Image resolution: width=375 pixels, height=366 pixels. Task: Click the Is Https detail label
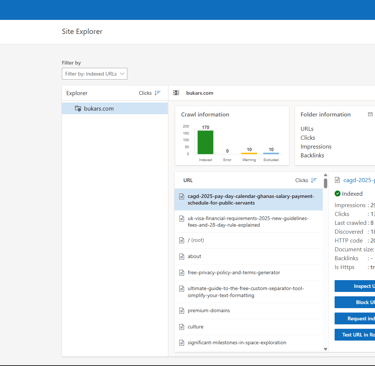(x=344, y=267)
